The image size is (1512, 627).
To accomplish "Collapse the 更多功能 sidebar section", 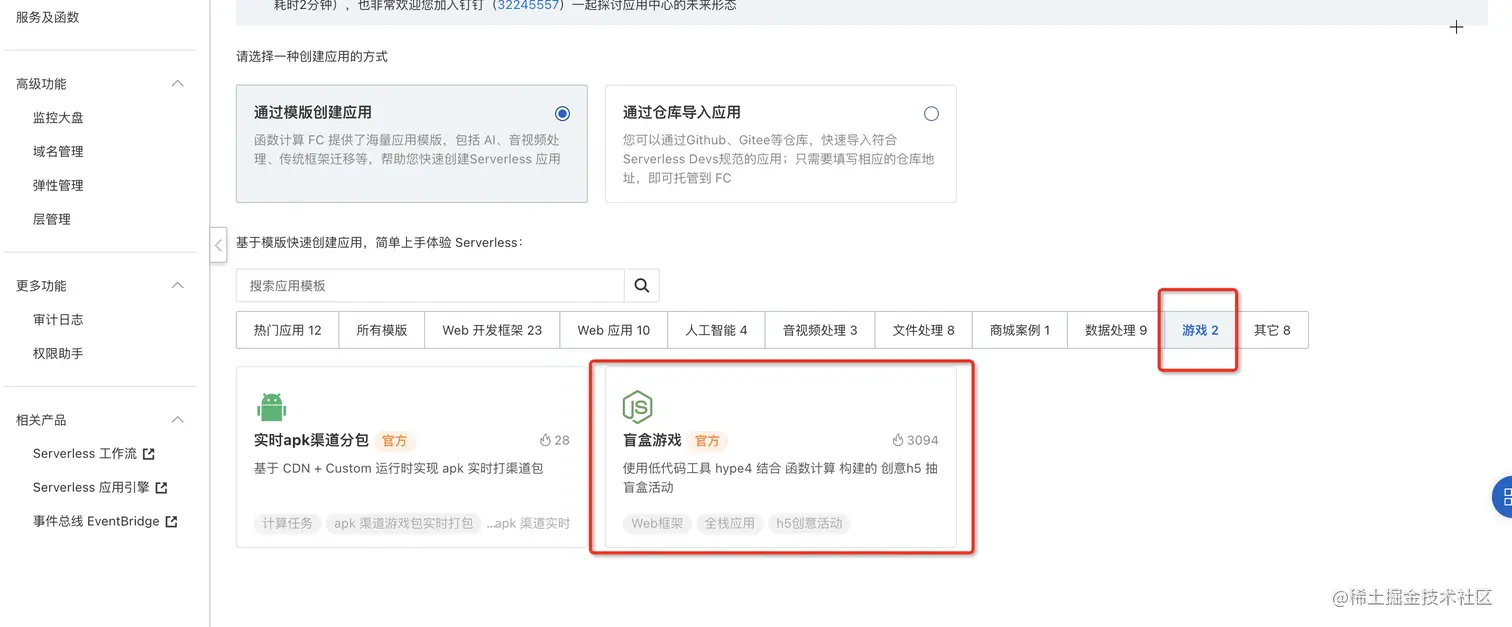I will [178, 286].
